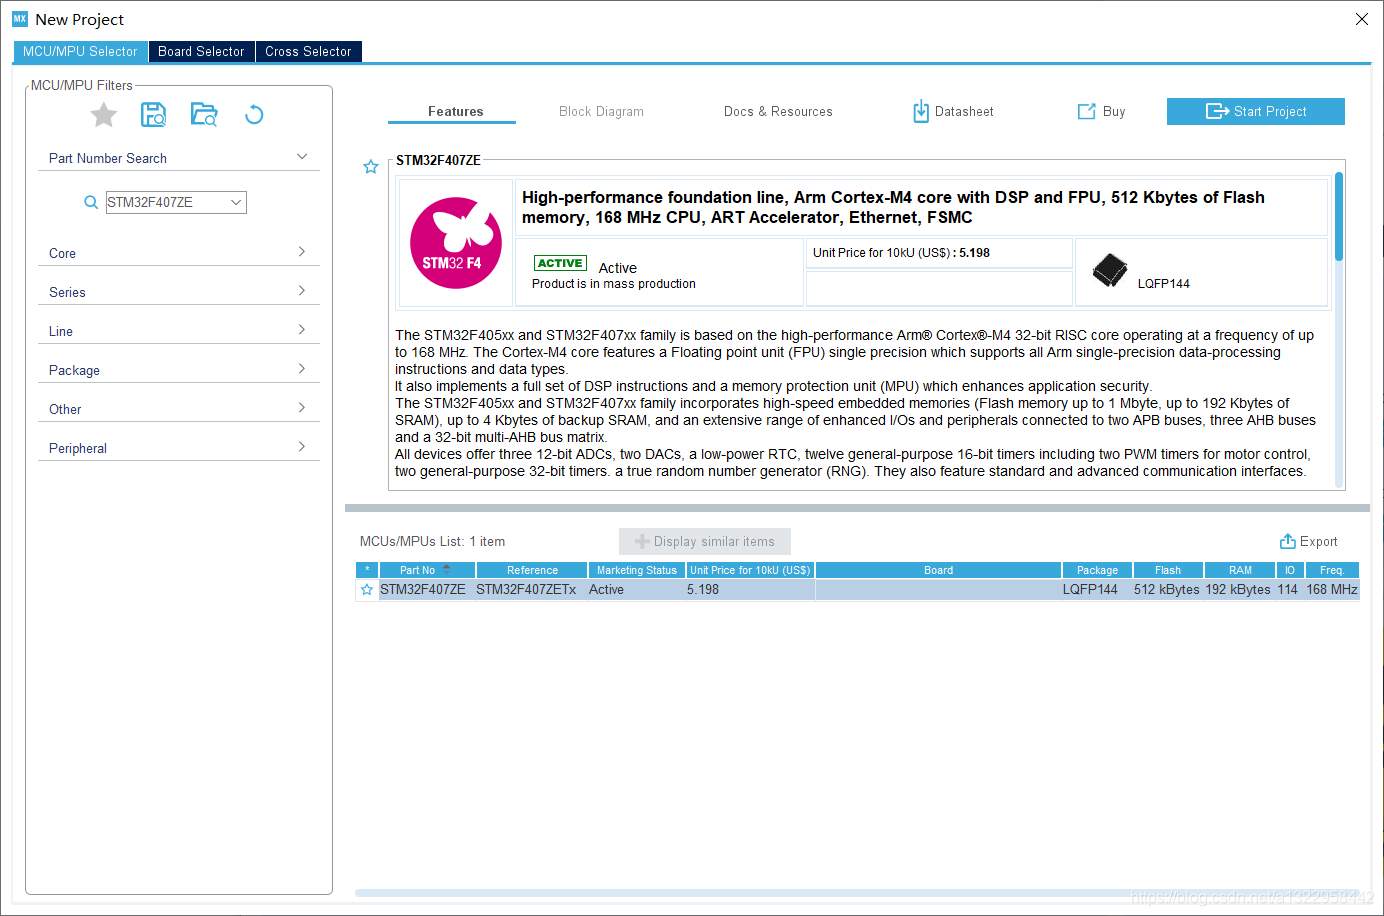1384x916 pixels.
Task: Sort list by Board column
Action: tap(938, 570)
